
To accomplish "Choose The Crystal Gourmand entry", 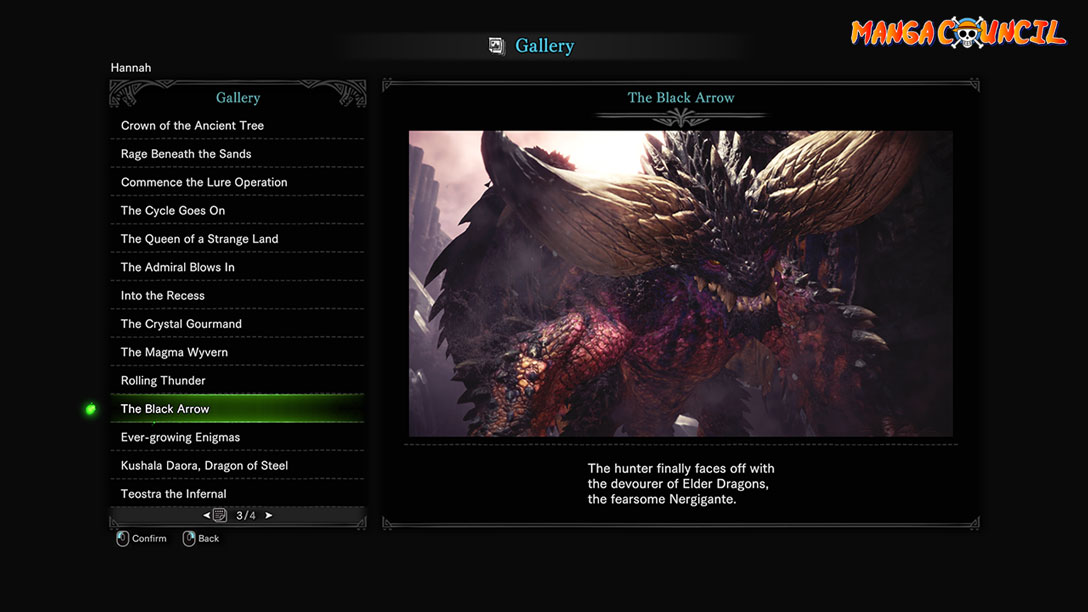I will 237,325.
